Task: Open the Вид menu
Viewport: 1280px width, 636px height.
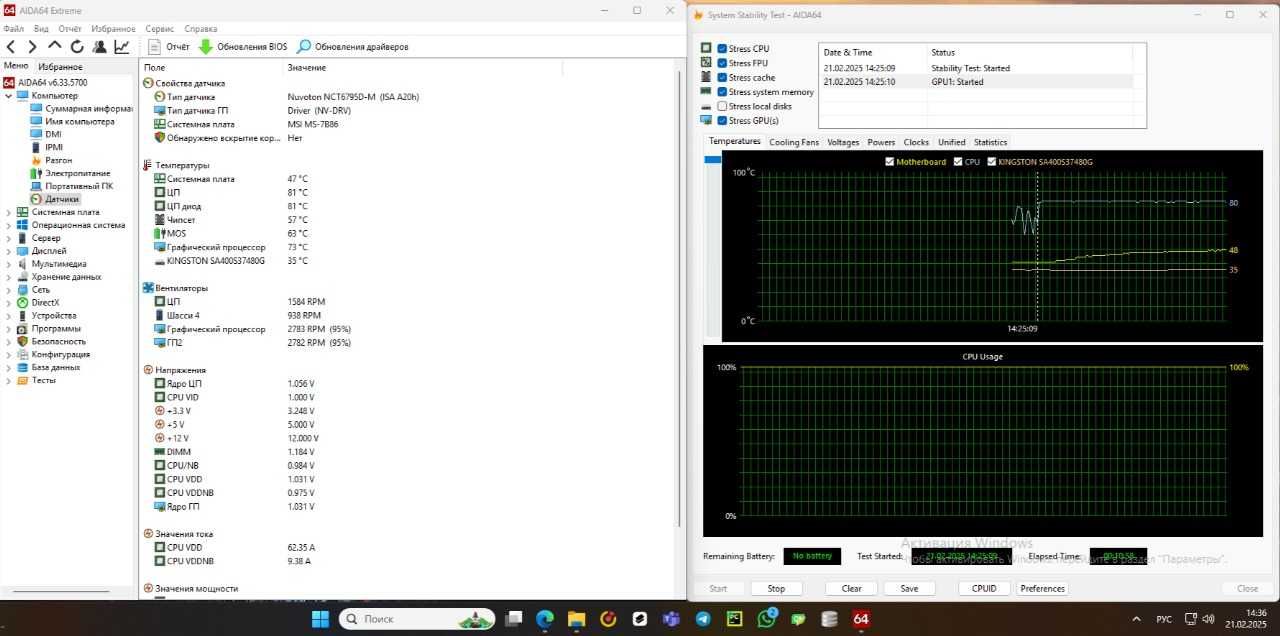Action: pyautogui.click(x=41, y=29)
